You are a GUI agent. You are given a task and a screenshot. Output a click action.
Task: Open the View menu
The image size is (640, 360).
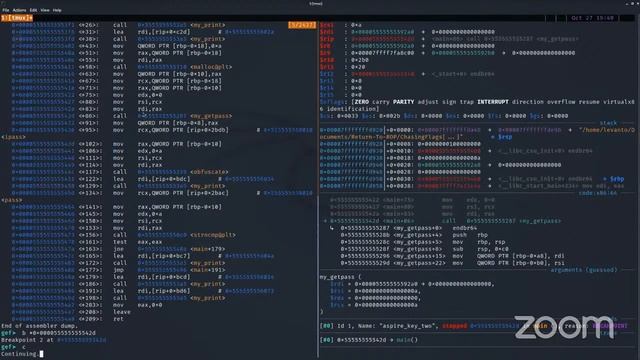click(45, 10)
